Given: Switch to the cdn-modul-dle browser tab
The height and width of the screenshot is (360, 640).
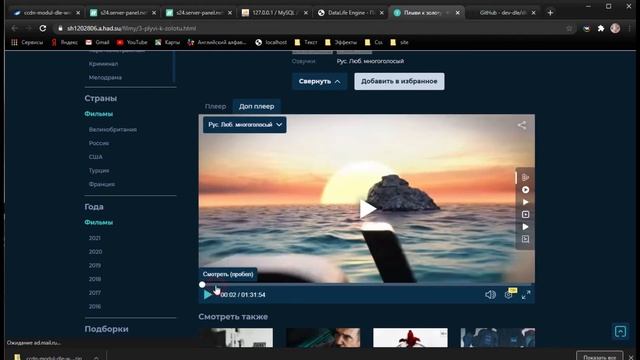Looking at the screenshot, I should pos(46,13).
